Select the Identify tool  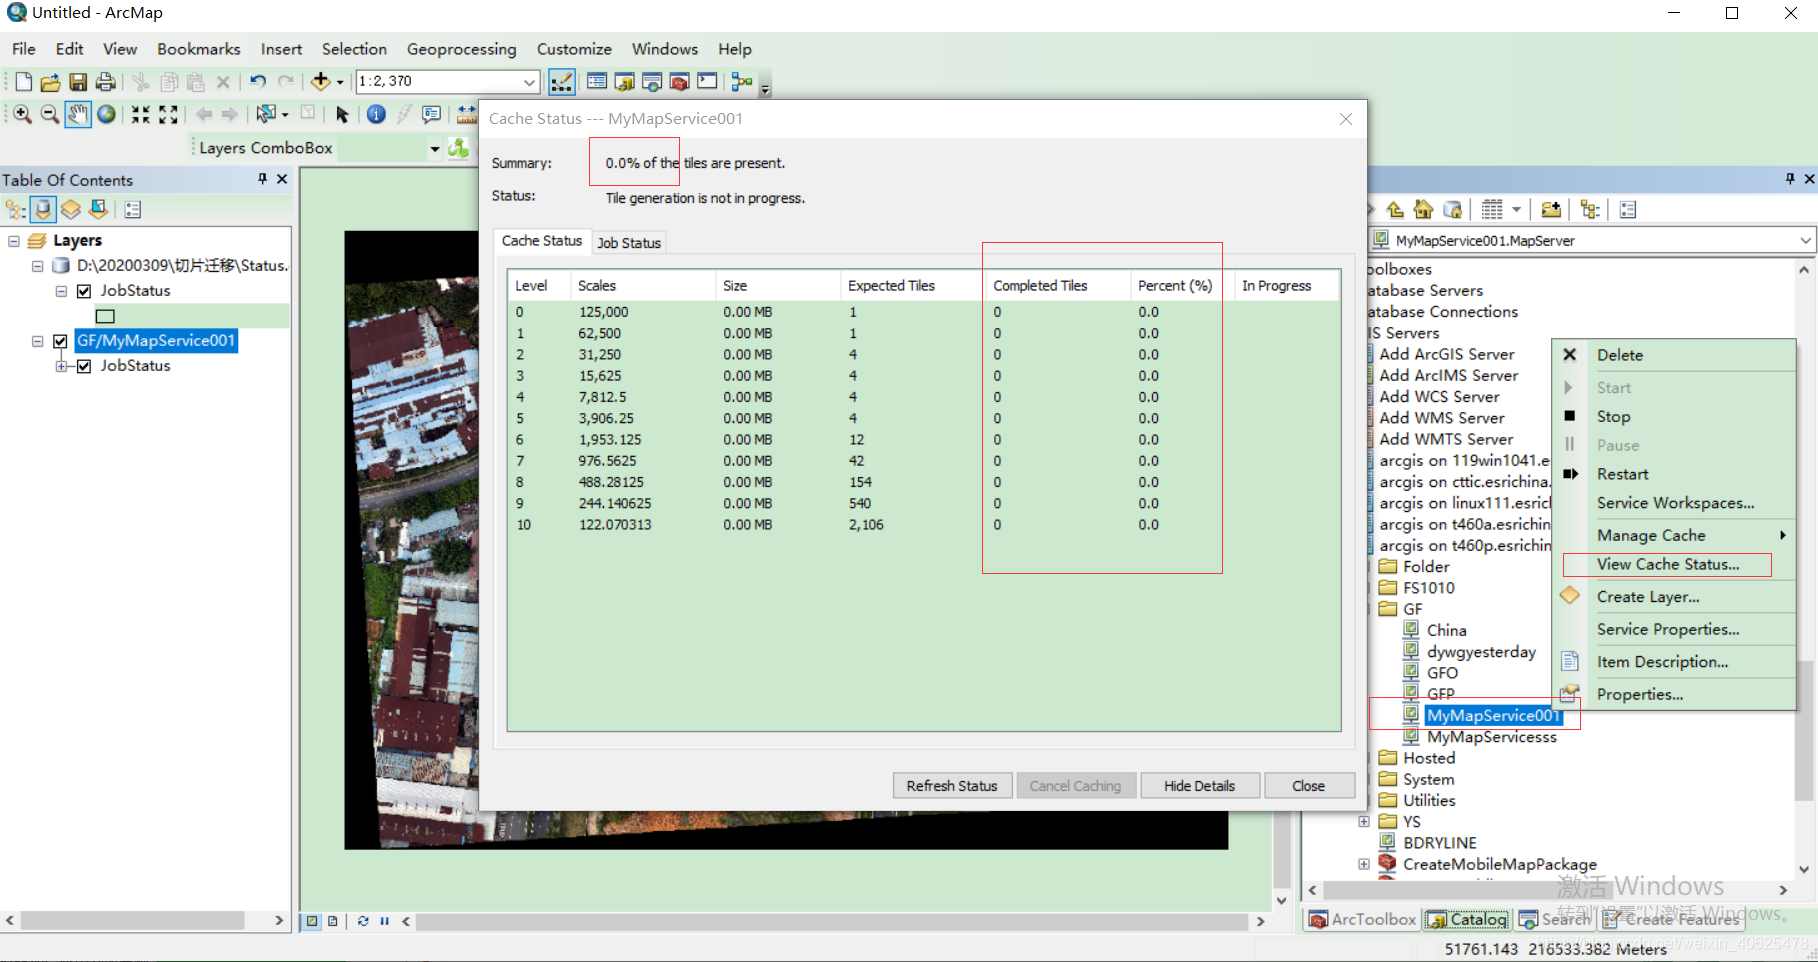tap(376, 115)
